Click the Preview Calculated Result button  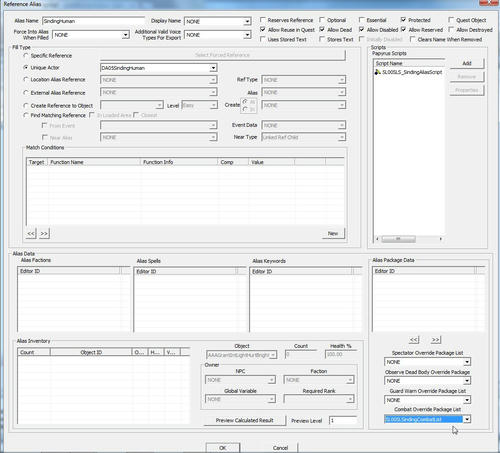tap(245, 420)
